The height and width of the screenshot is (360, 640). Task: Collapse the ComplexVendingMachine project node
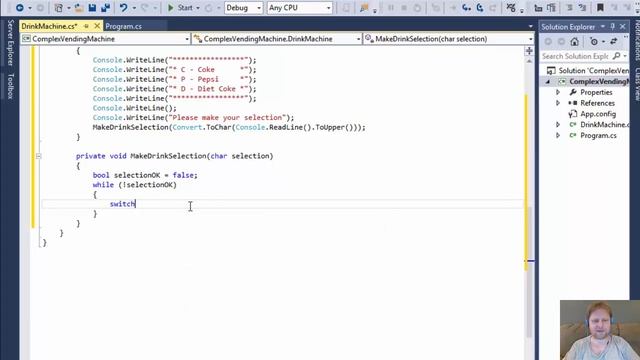548,82
